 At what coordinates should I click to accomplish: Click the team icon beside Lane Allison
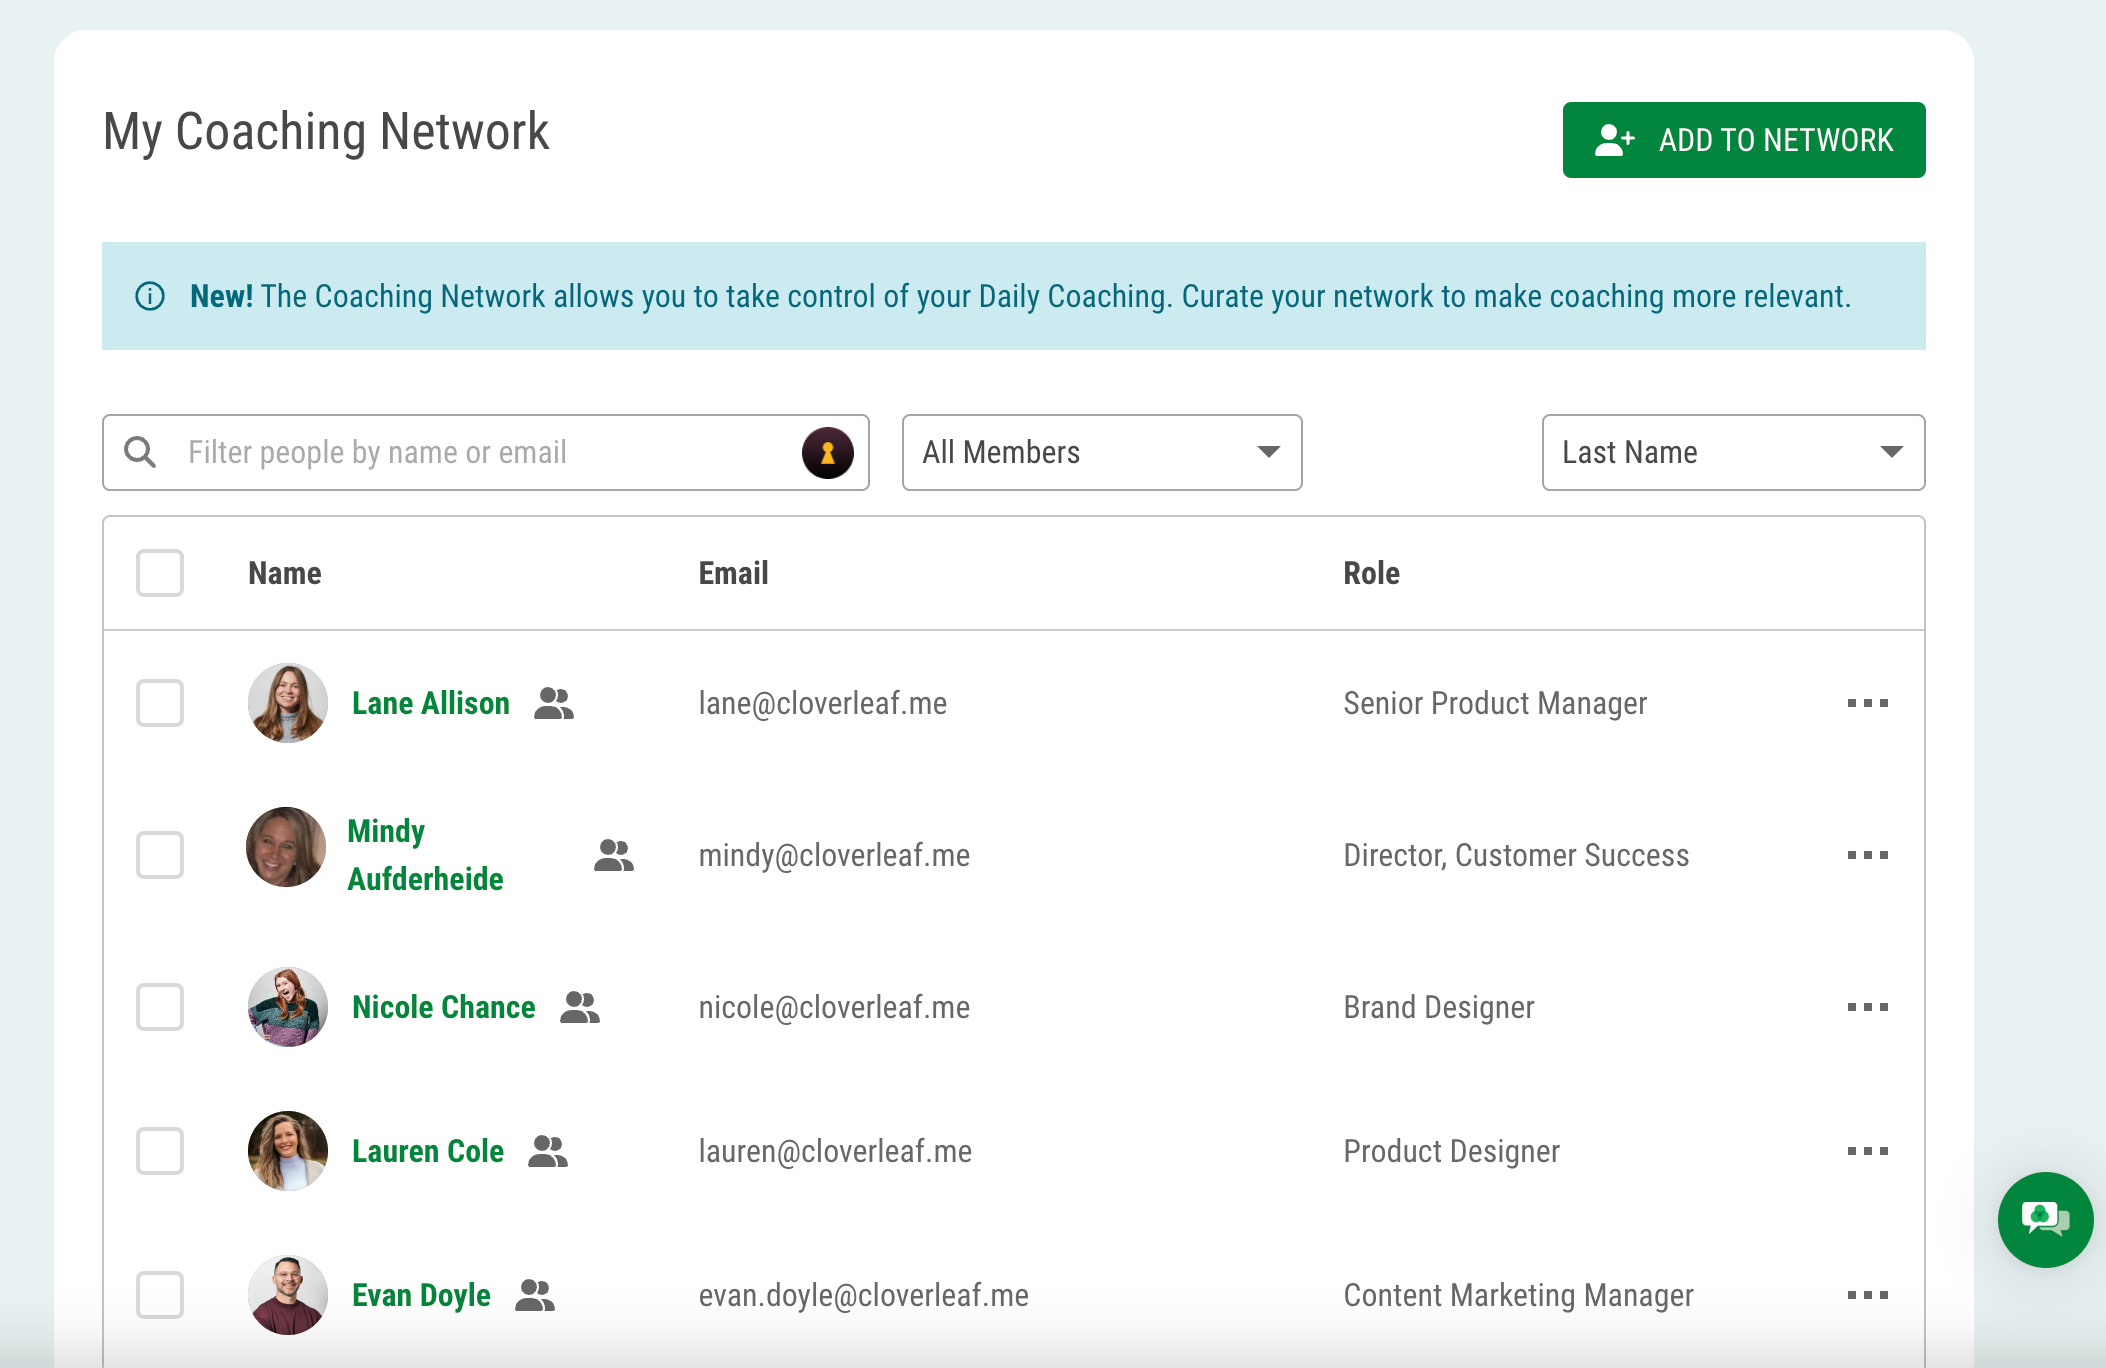554,703
